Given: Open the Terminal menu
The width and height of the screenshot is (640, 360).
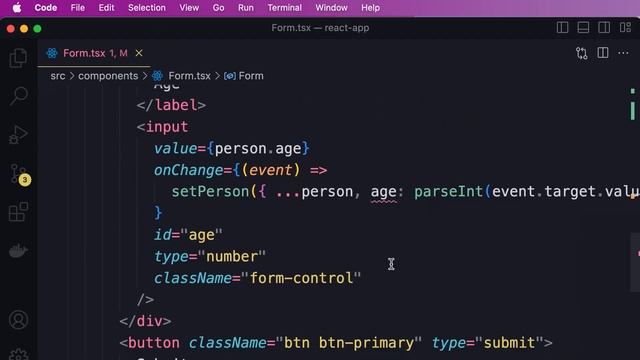Looking at the screenshot, I should pyautogui.click(x=284, y=8).
